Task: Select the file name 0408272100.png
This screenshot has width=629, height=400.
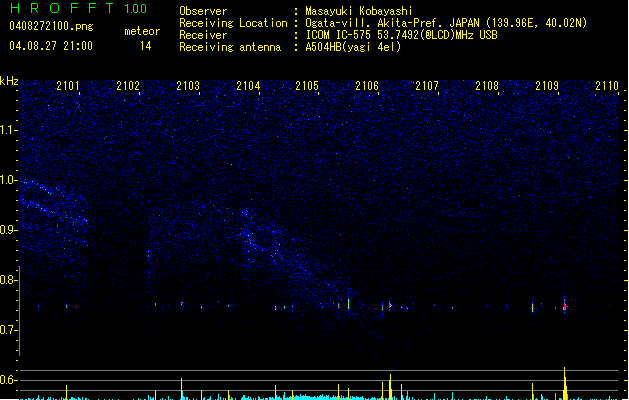Action: 51,26
